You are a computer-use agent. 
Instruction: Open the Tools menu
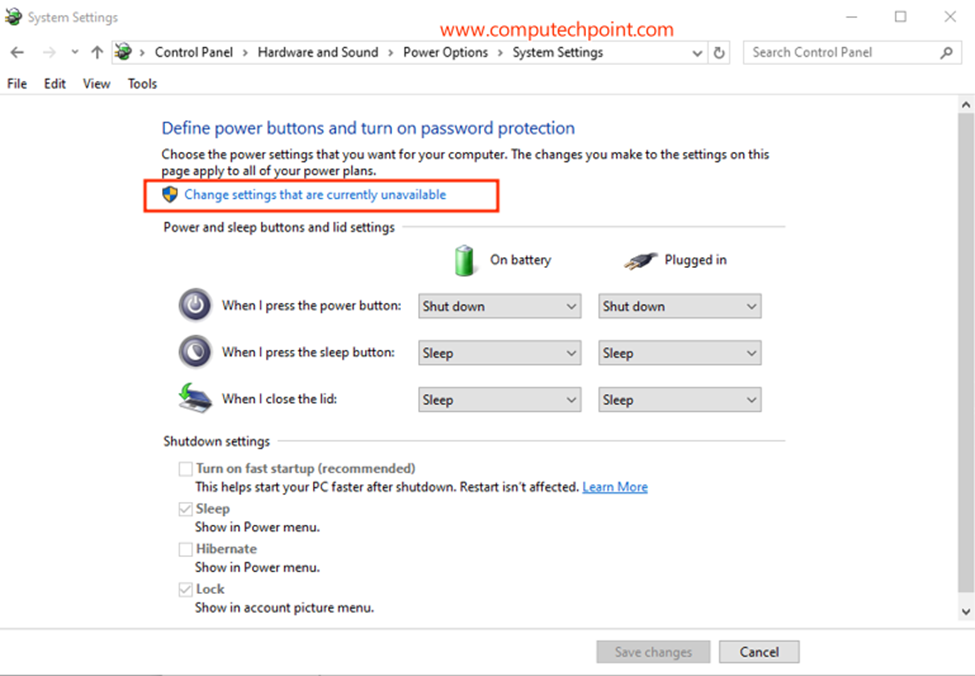[142, 83]
